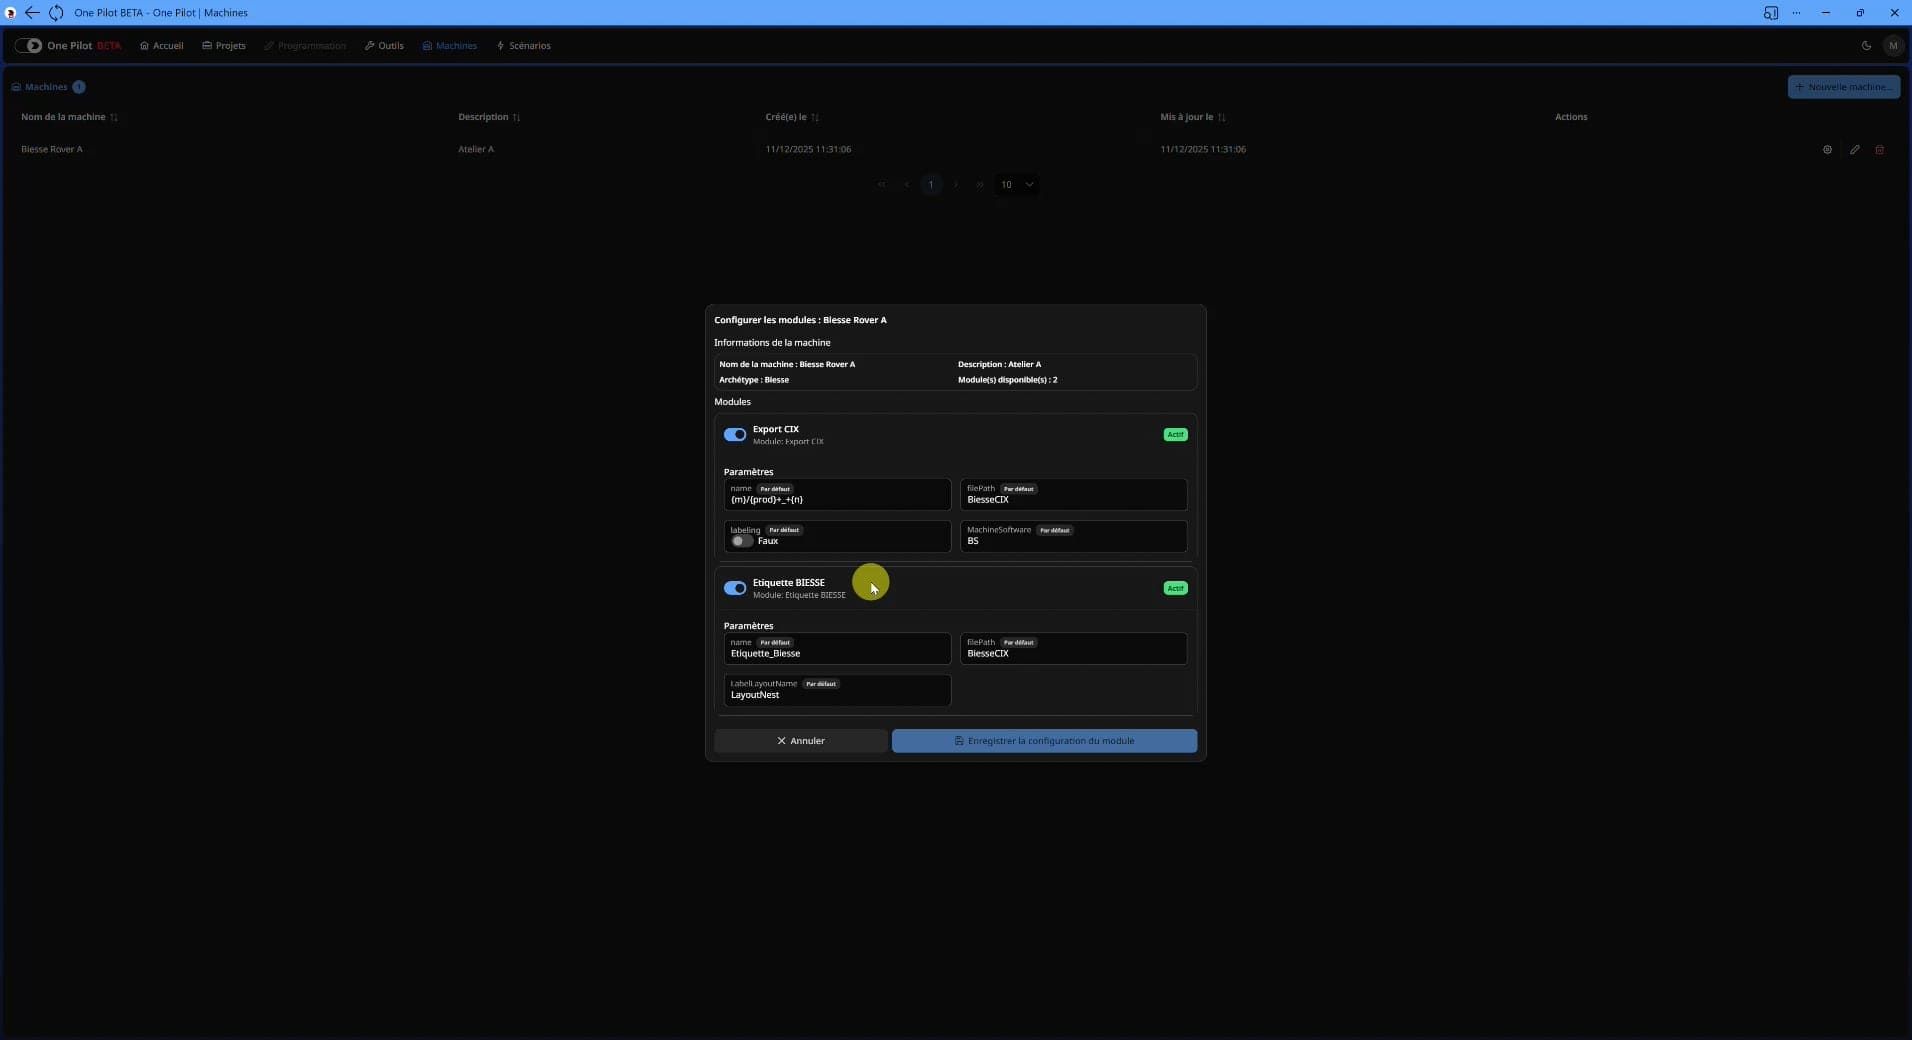
Task: Click the page refresh icon
Action: tap(56, 13)
